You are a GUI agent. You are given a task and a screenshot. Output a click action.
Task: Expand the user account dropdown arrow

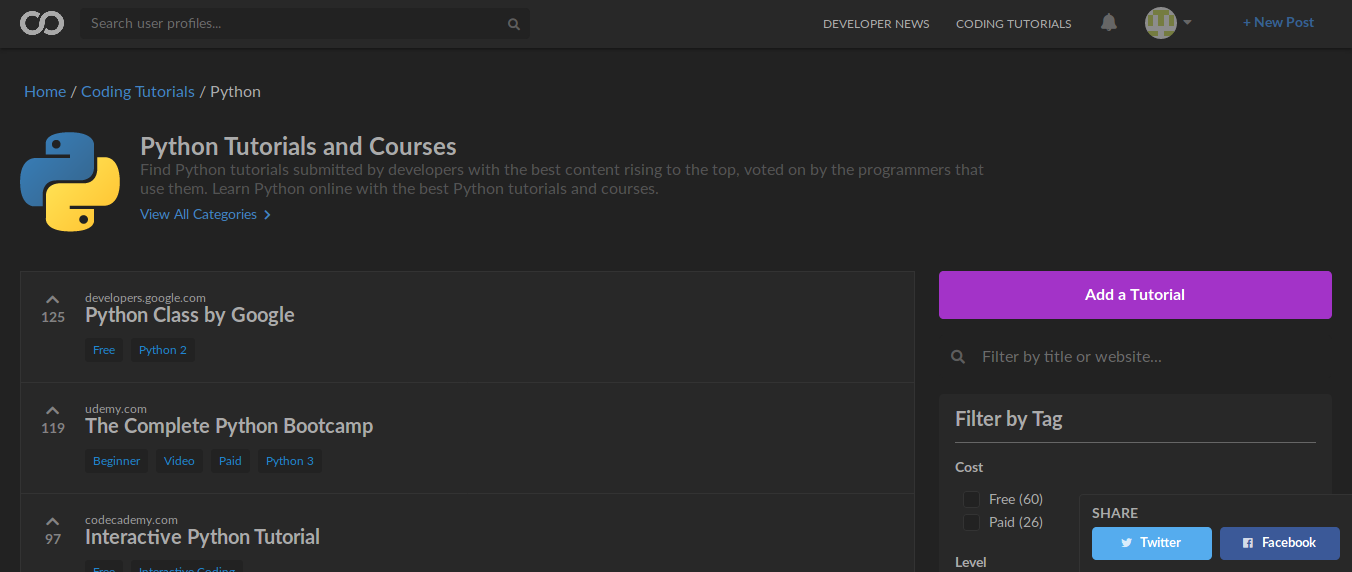pyautogui.click(x=1187, y=22)
